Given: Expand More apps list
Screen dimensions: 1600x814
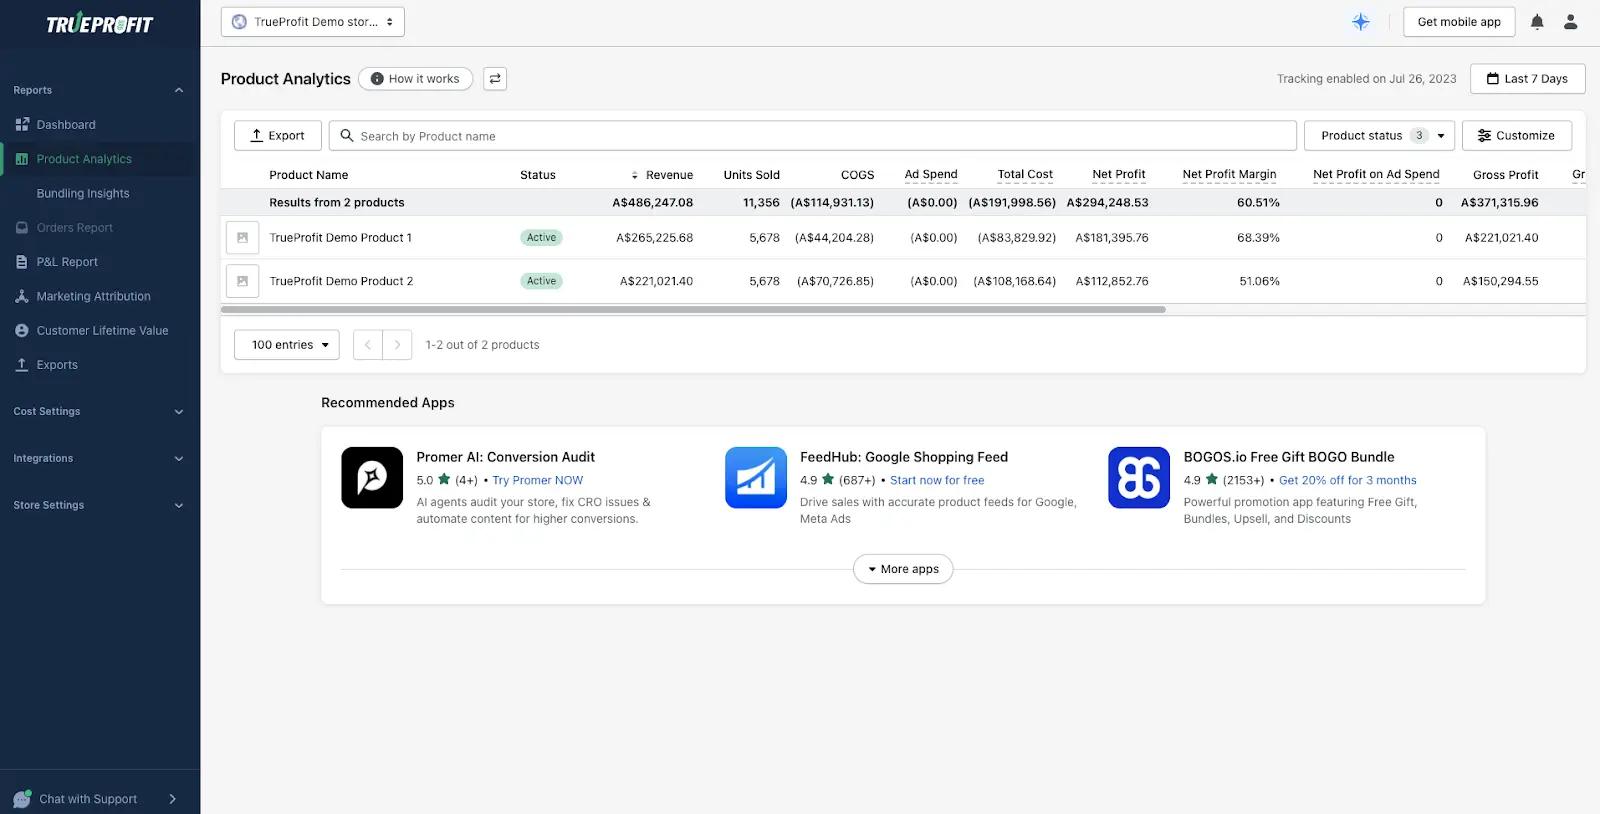Looking at the screenshot, I should click(x=903, y=569).
